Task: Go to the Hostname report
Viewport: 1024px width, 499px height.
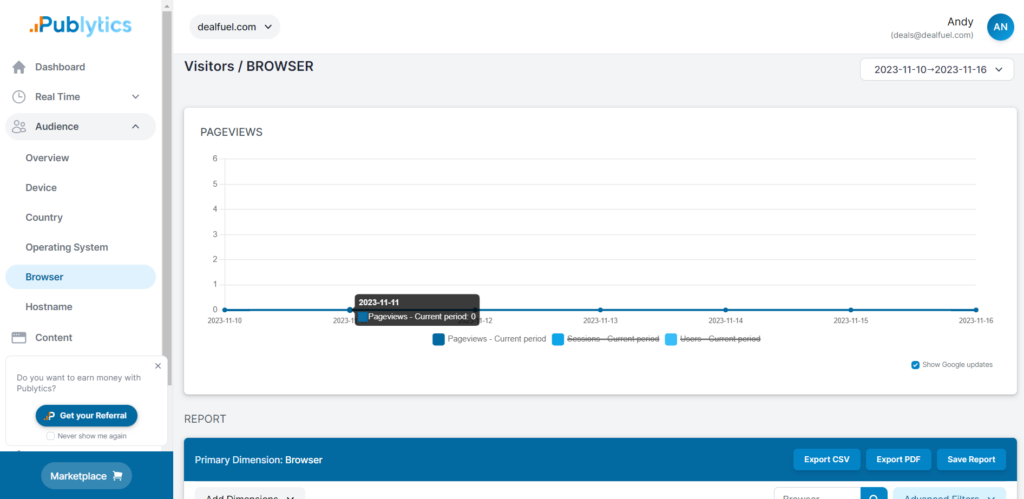Action: click(49, 307)
